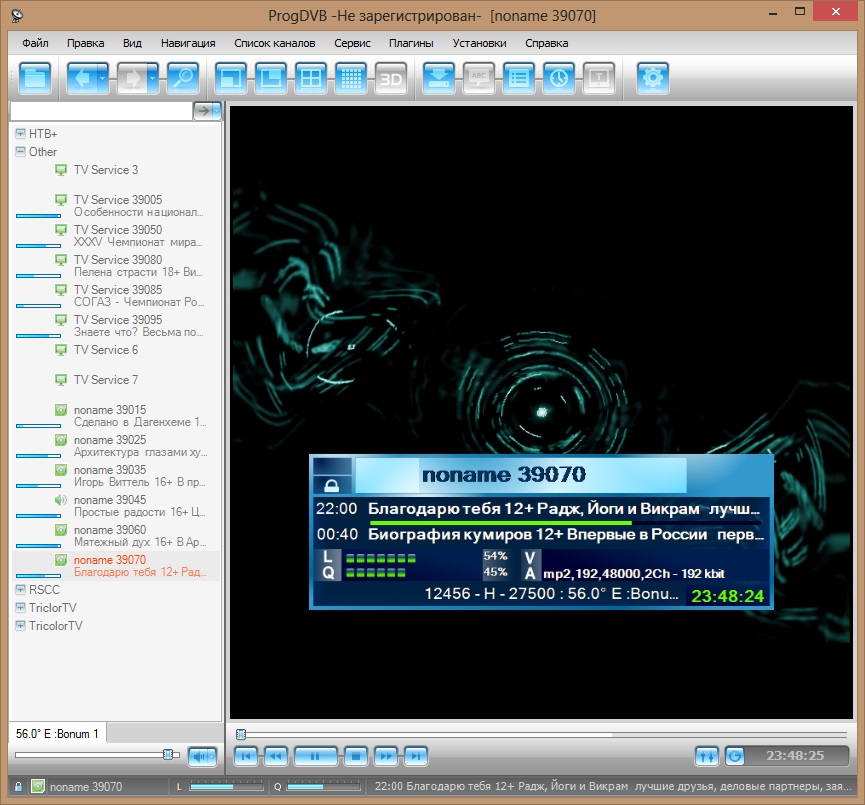Image resolution: width=865 pixels, height=805 pixels.
Task: Switch to mosaic grid view icon
Action: tap(350, 78)
